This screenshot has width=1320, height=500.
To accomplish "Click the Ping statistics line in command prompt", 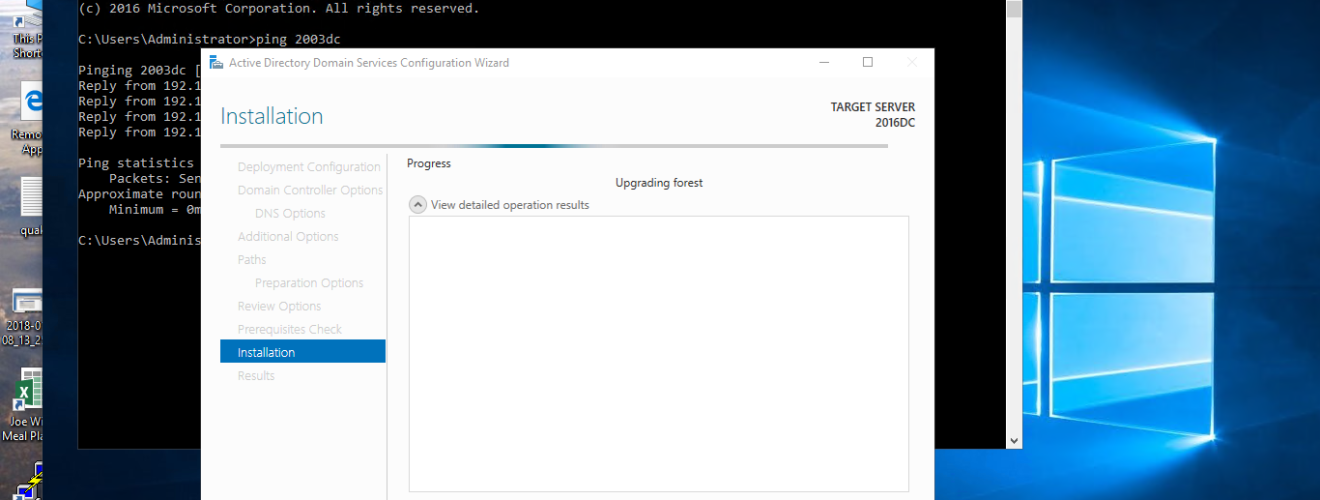I will point(136,162).
